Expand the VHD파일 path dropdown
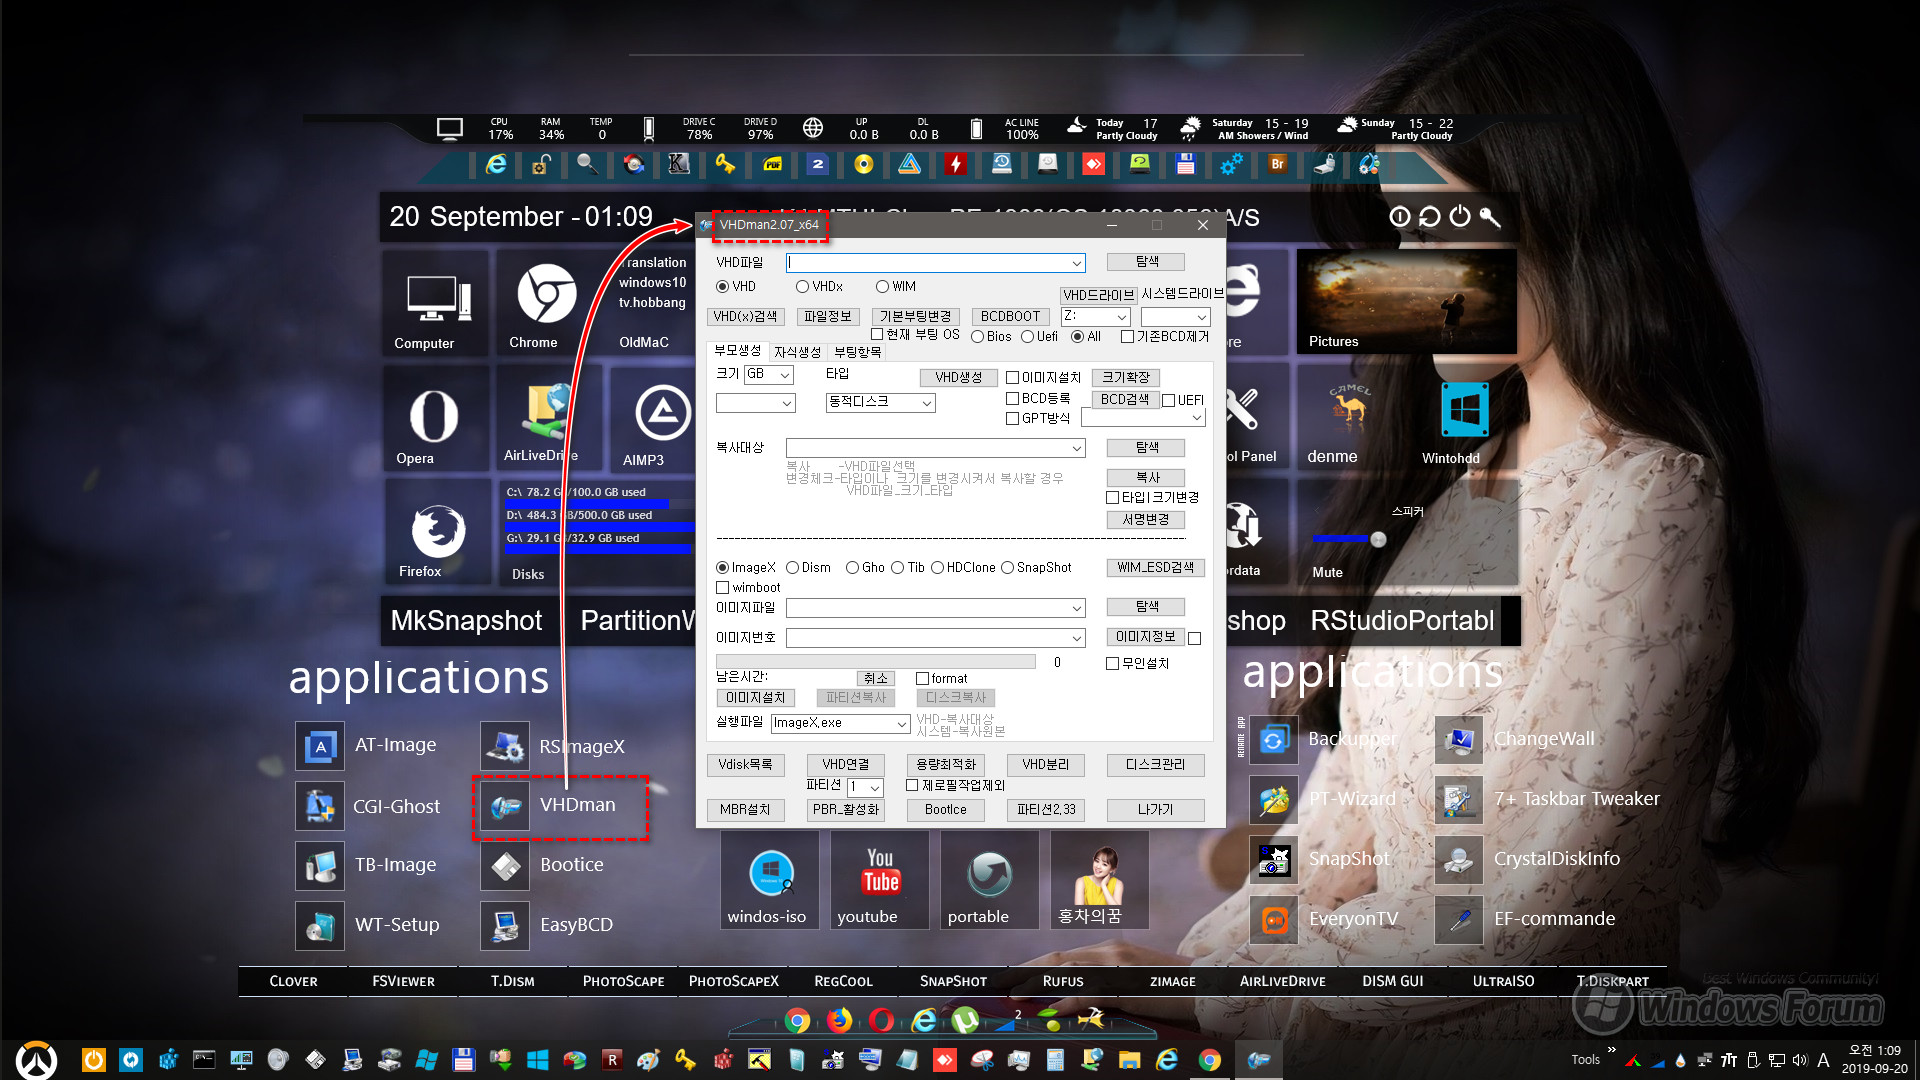This screenshot has width=1920, height=1080. click(x=1076, y=263)
